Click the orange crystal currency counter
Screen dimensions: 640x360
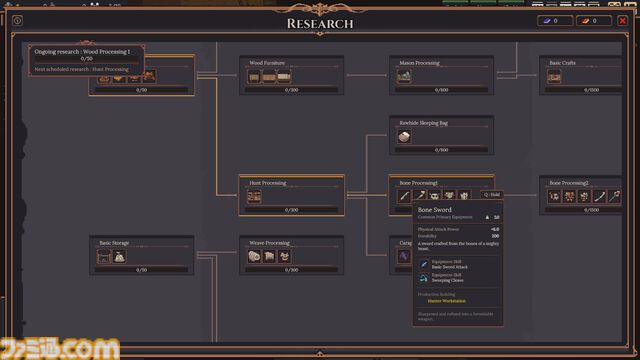tap(594, 21)
